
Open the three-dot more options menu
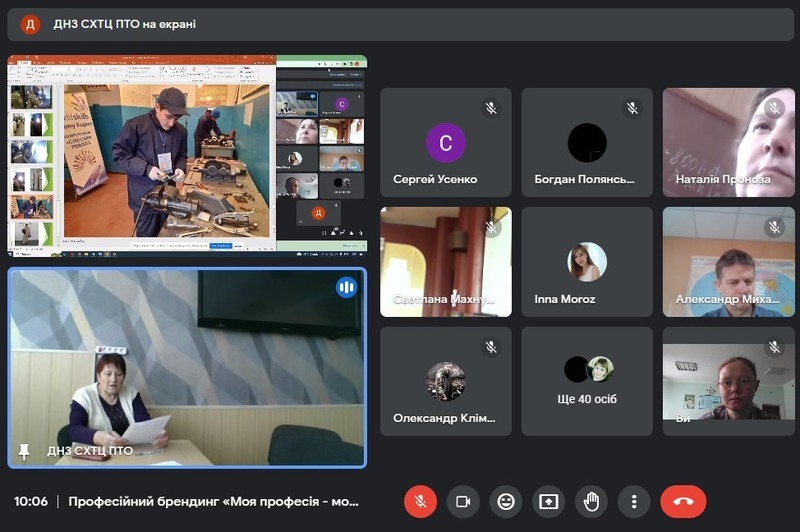tap(634, 501)
